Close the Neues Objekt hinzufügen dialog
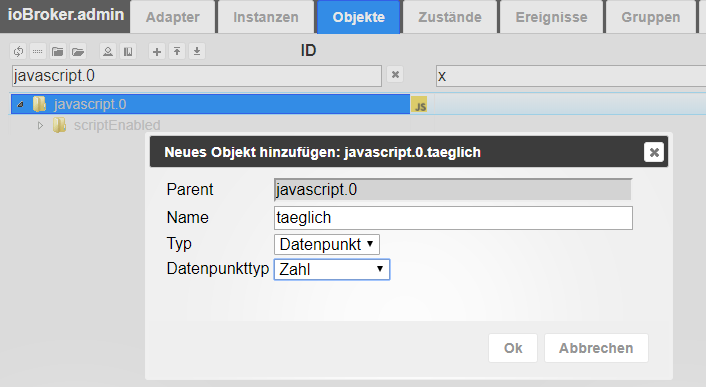 (654, 152)
